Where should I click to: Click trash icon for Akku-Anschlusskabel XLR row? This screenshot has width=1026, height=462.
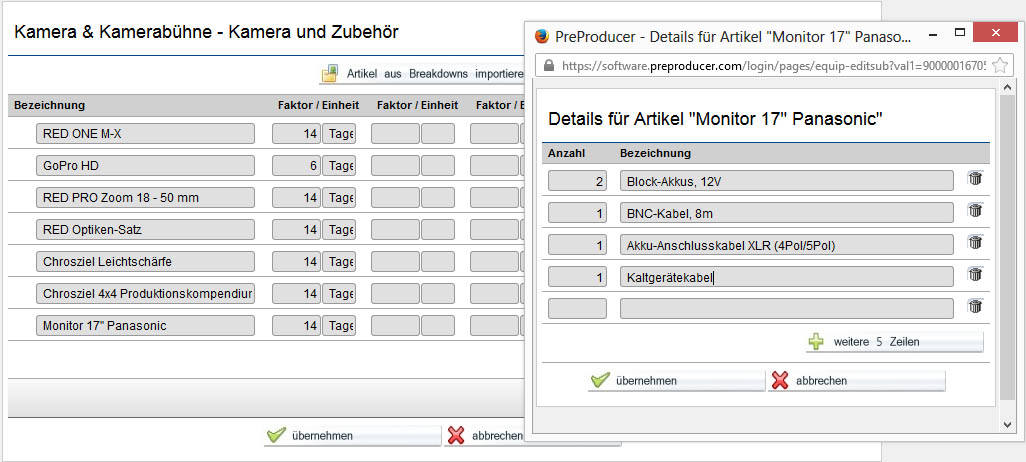click(x=975, y=243)
